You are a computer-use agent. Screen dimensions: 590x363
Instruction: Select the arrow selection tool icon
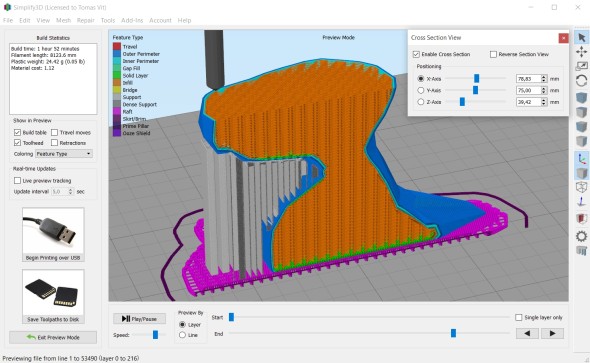coord(581,38)
